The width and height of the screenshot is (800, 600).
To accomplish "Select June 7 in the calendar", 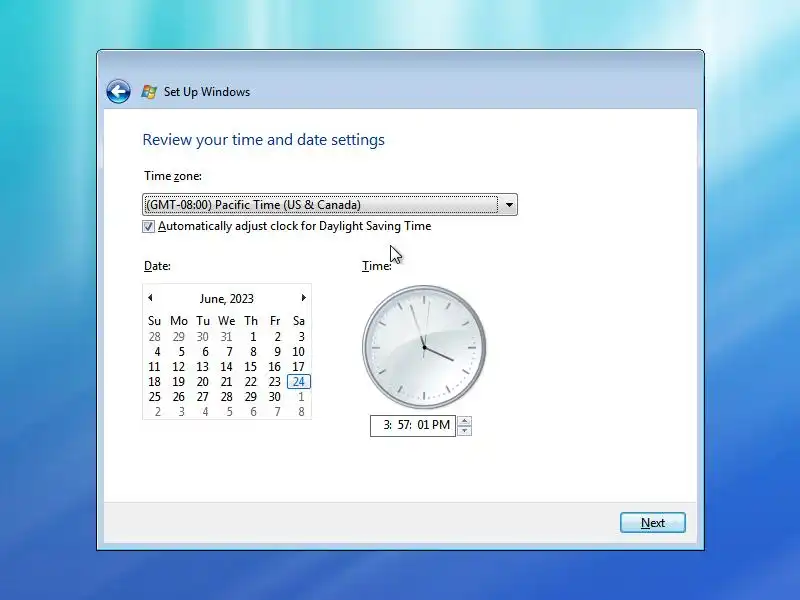I will click(x=229, y=352).
